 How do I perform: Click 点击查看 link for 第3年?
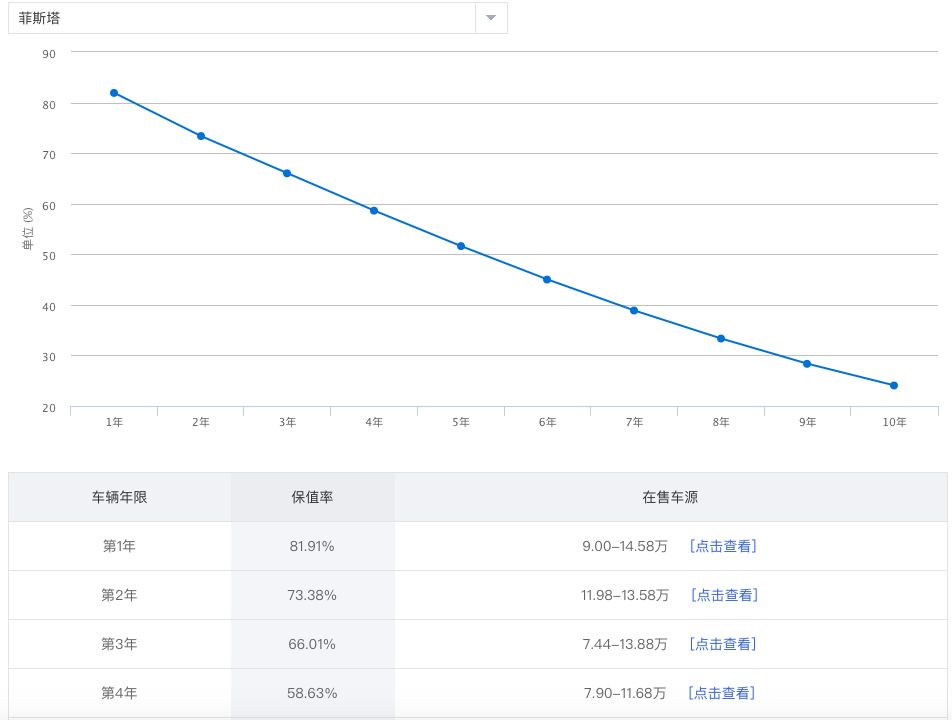(723, 644)
